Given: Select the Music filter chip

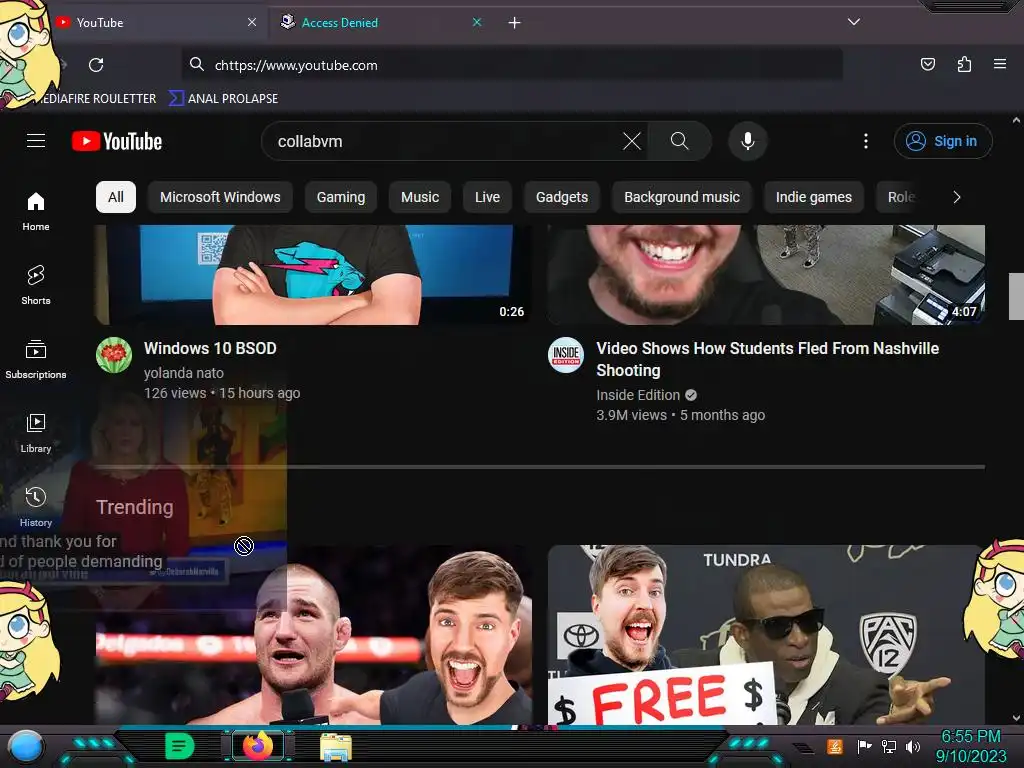Looking at the screenshot, I should click(x=420, y=197).
